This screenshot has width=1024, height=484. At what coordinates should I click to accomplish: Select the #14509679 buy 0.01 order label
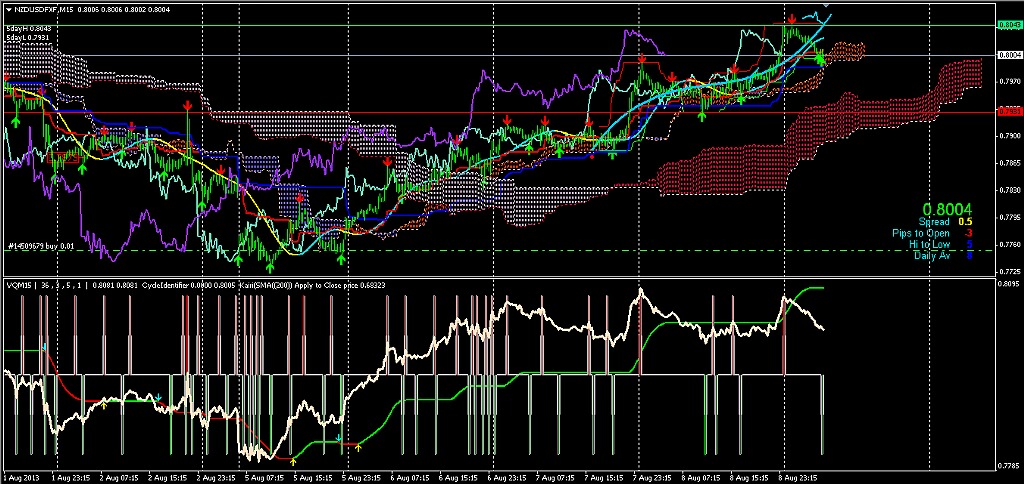40,245
